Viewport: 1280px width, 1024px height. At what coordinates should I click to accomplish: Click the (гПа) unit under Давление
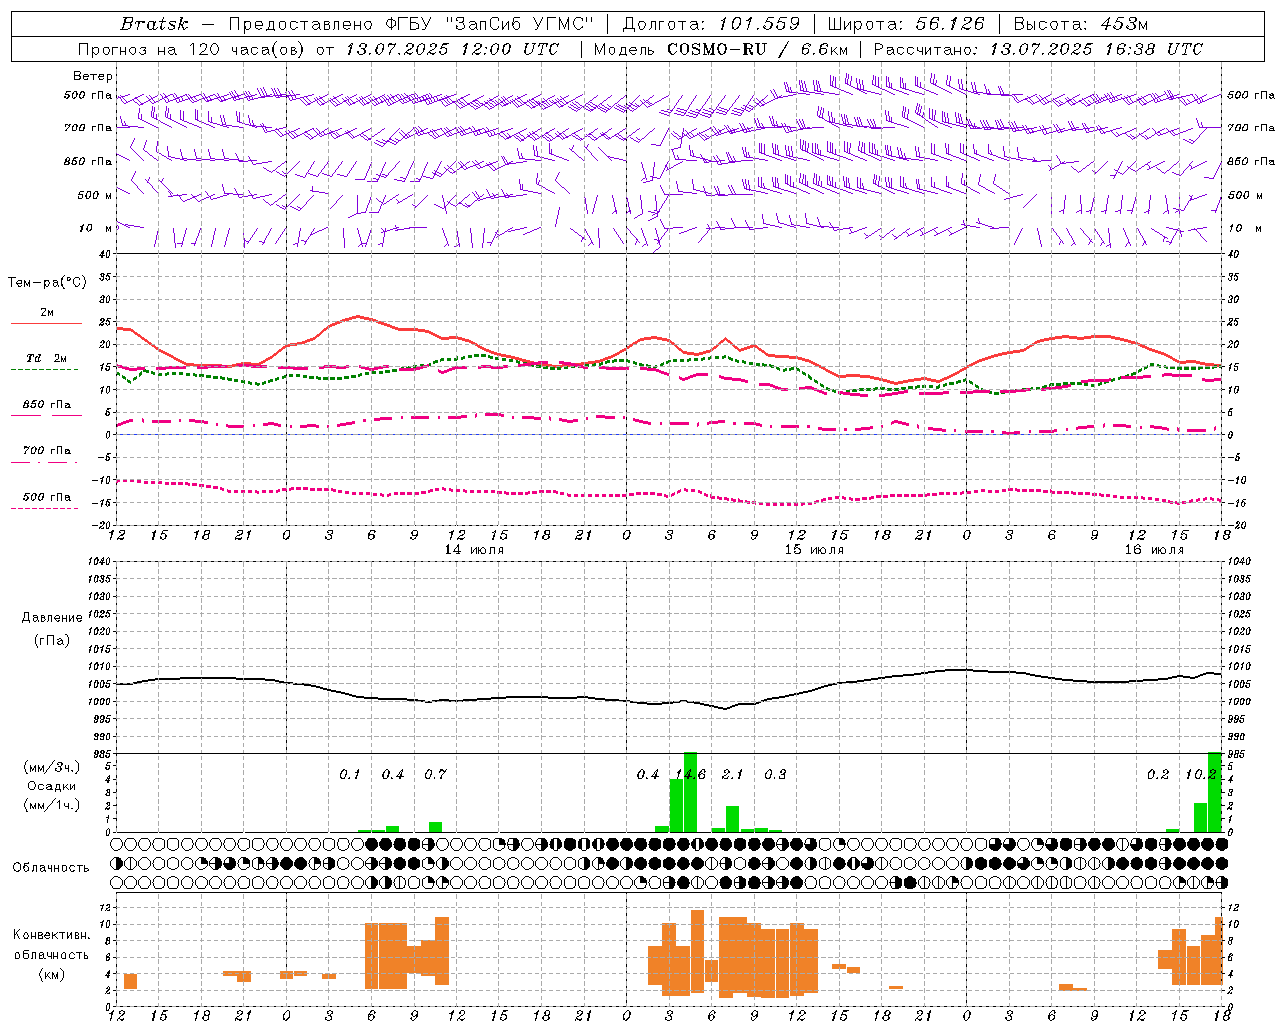(52, 641)
